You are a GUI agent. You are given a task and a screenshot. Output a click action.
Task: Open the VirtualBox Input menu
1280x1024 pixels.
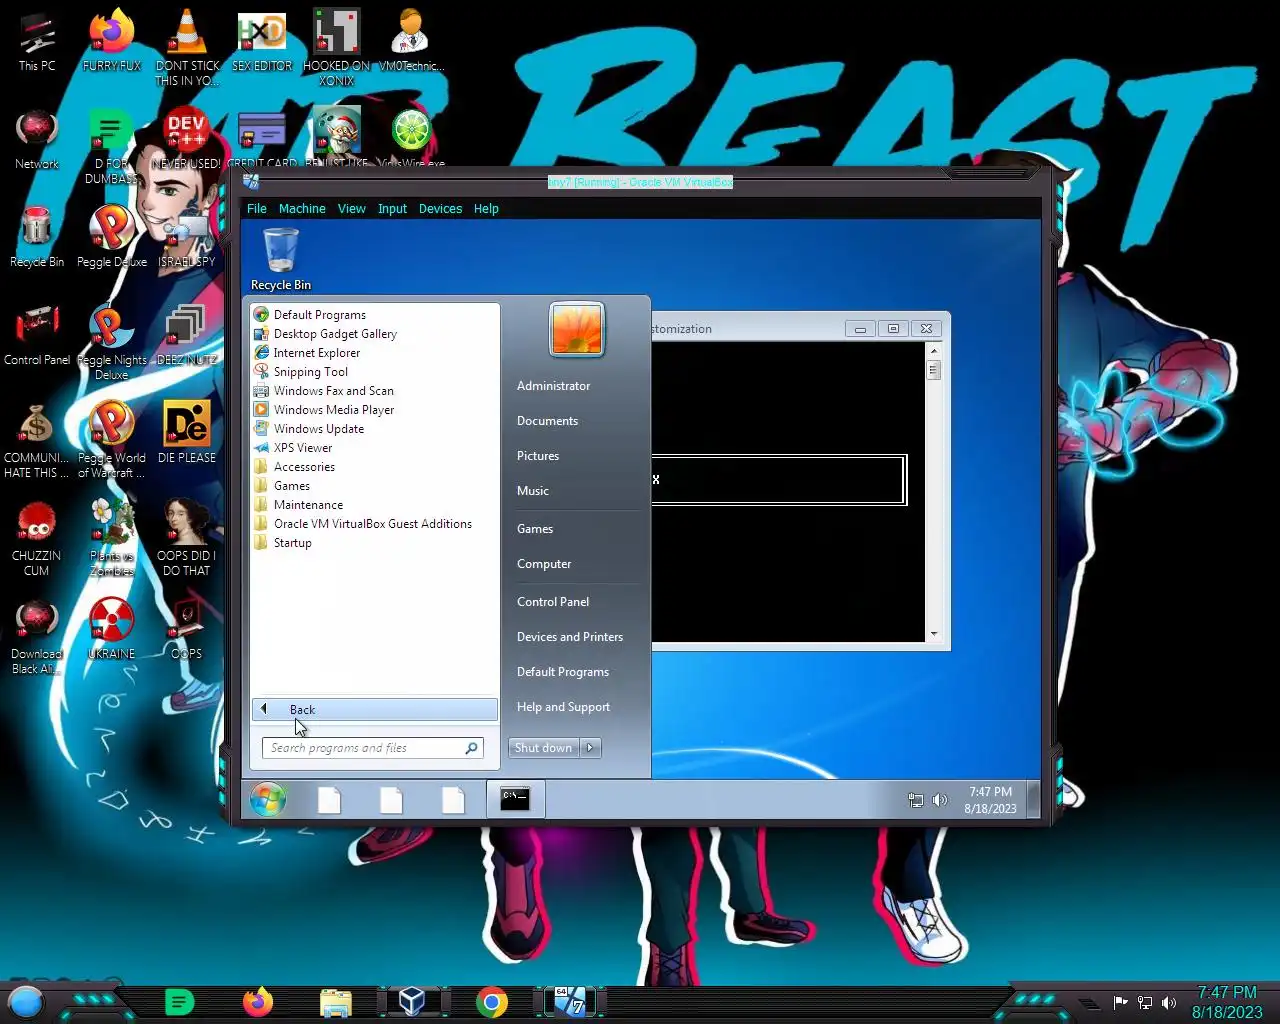(392, 209)
